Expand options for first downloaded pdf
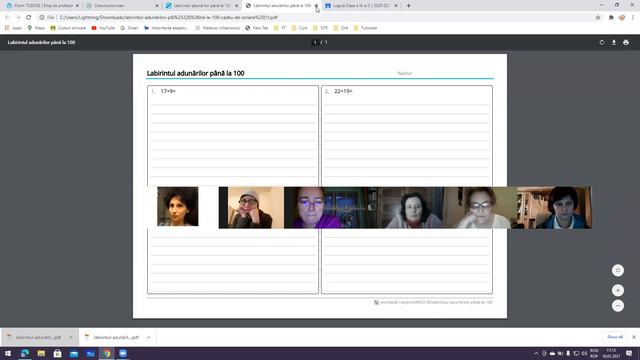This screenshot has height=360, width=640. tap(71, 338)
